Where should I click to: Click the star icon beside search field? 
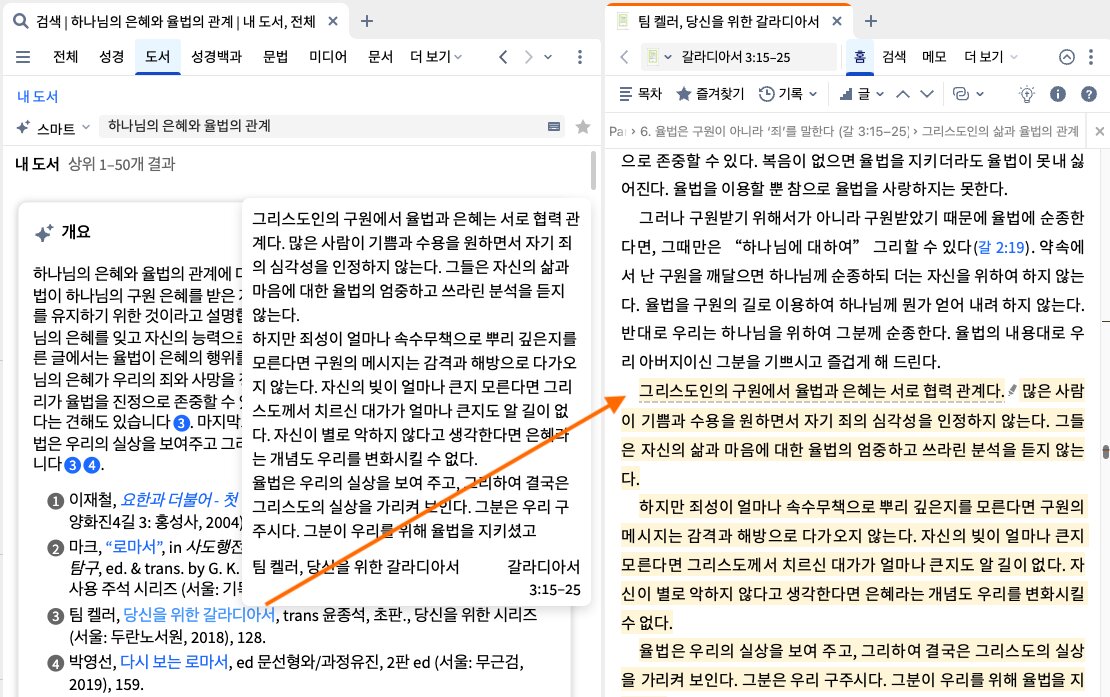click(583, 127)
